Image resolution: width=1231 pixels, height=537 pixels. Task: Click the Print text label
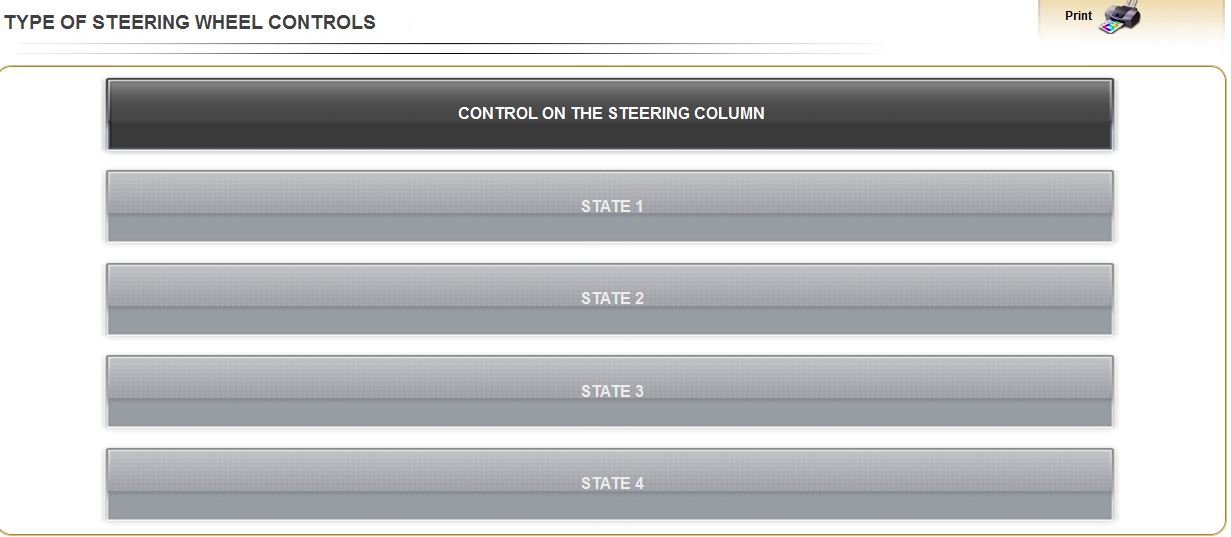point(1078,16)
